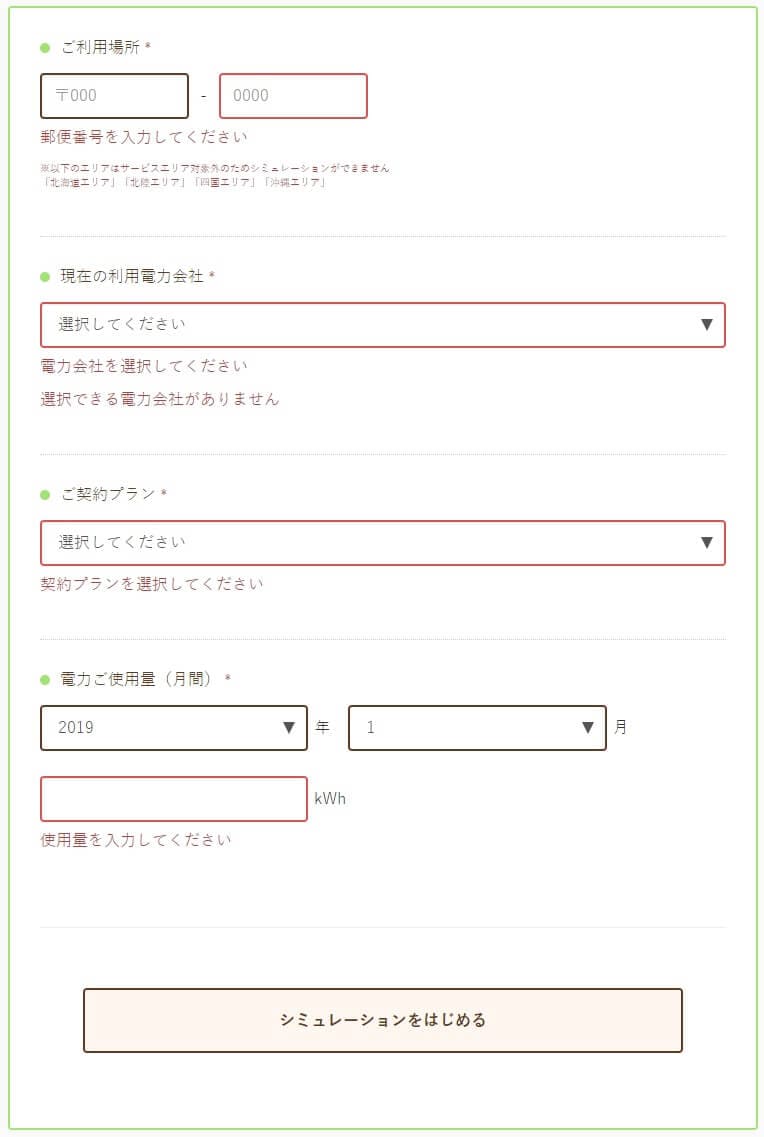Focus the 〒000 postal code field
The width and height of the screenshot is (764, 1137).
(115, 96)
